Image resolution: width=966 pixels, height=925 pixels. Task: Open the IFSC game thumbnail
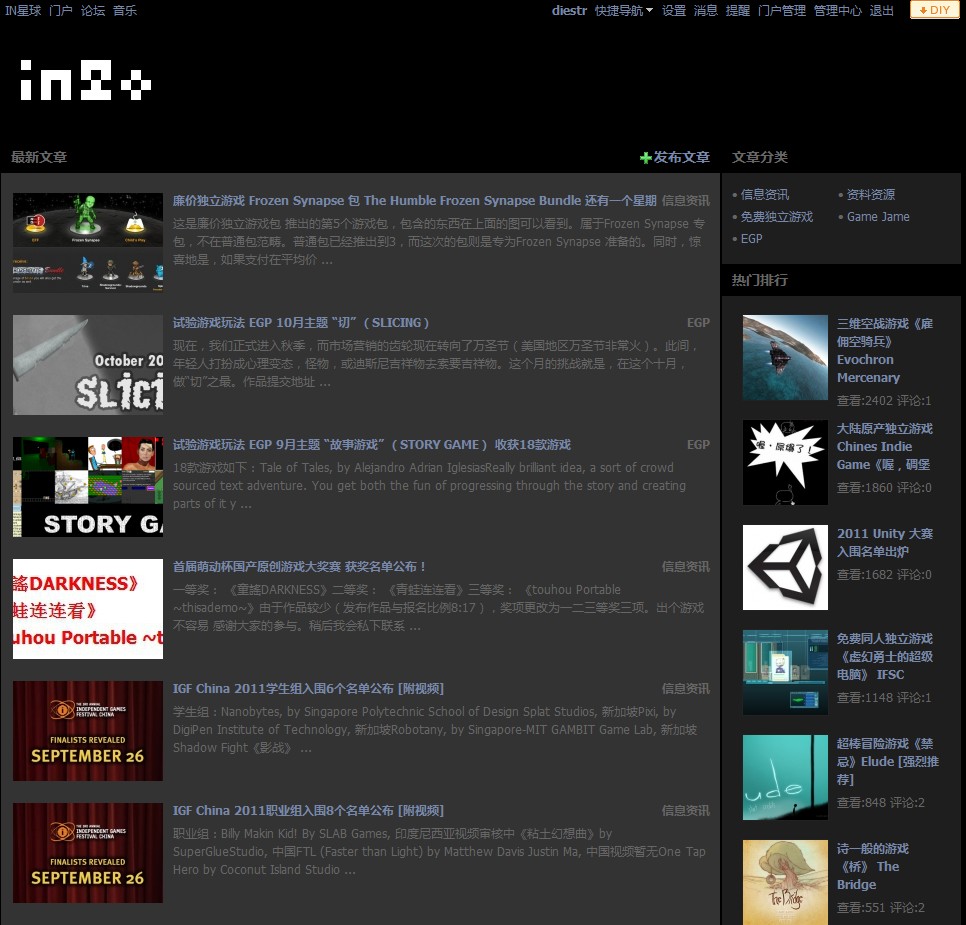tap(785, 672)
